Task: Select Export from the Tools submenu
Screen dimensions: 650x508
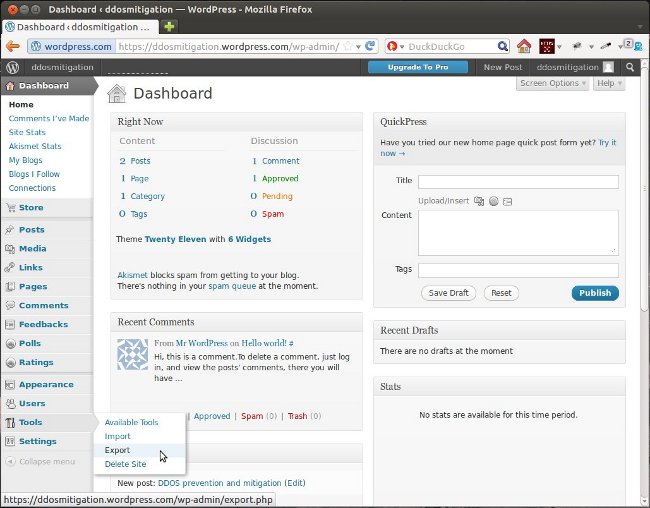Action: (x=117, y=450)
